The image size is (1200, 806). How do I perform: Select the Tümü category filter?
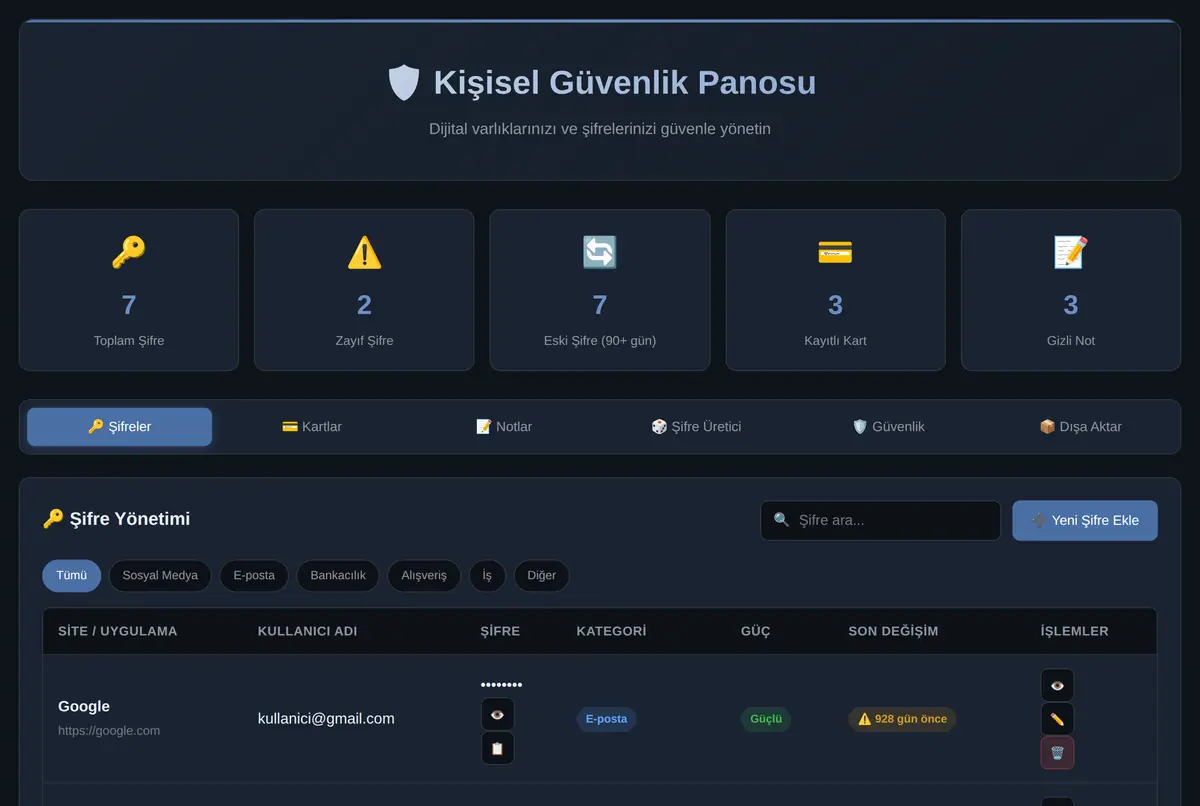pyautogui.click(x=71, y=576)
